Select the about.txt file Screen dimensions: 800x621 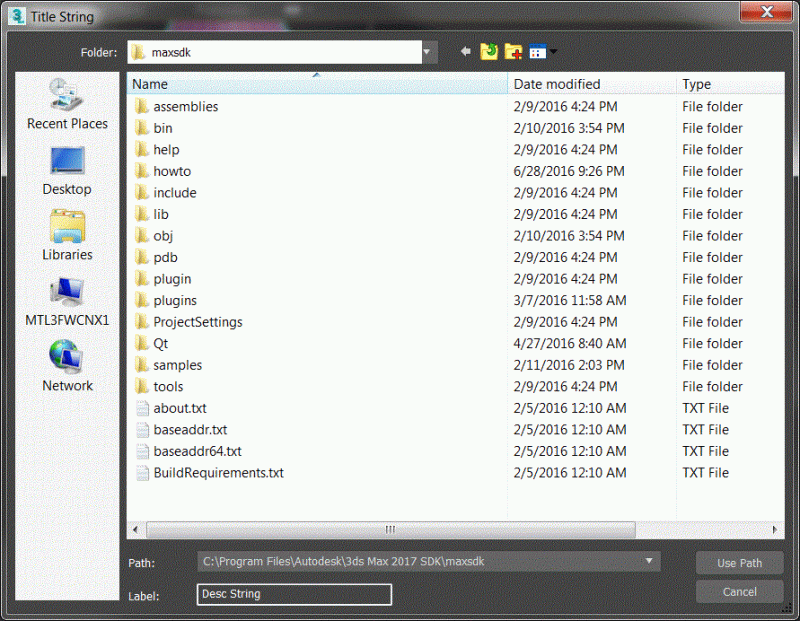(x=180, y=408)
